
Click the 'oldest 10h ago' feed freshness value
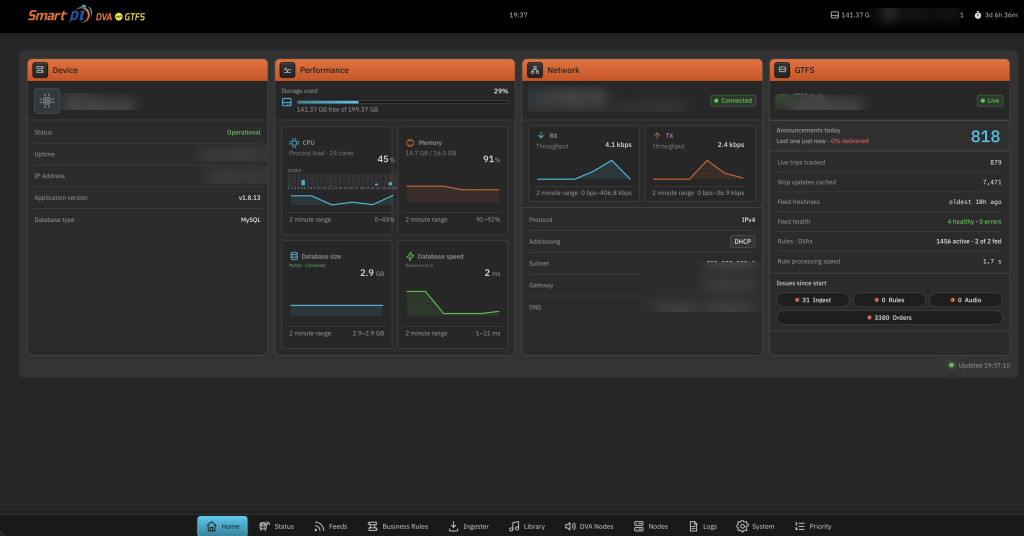pos(974,202)
